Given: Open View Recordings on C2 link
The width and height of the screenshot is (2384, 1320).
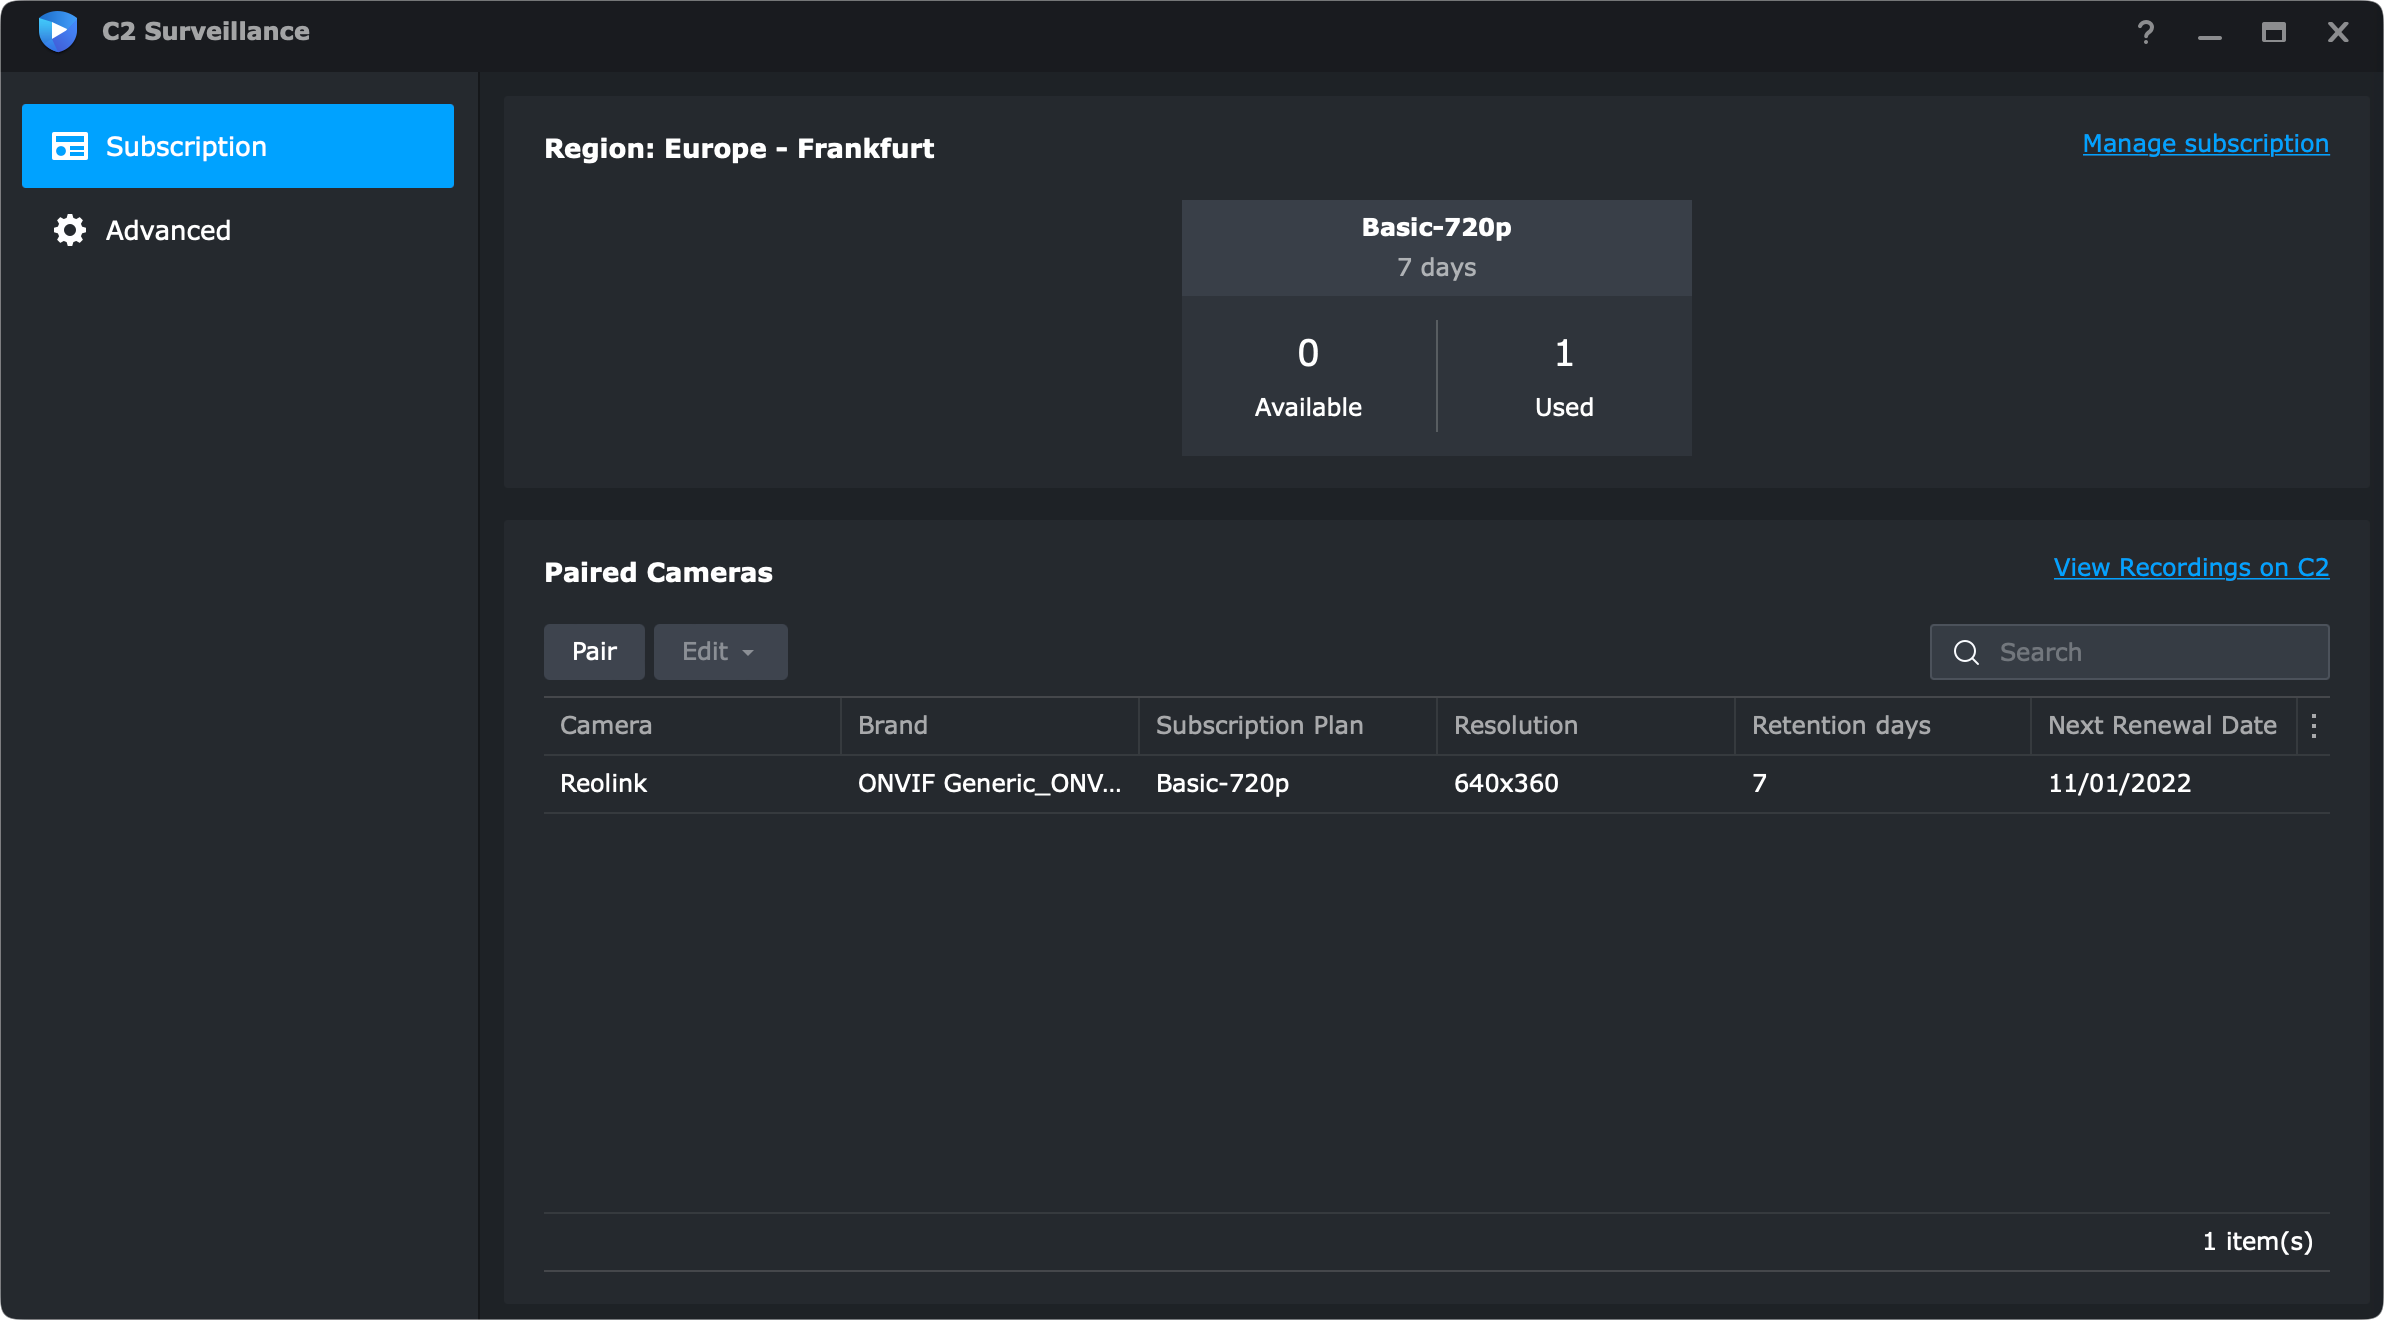Looking at the screenshot, I should [2191, 568].
